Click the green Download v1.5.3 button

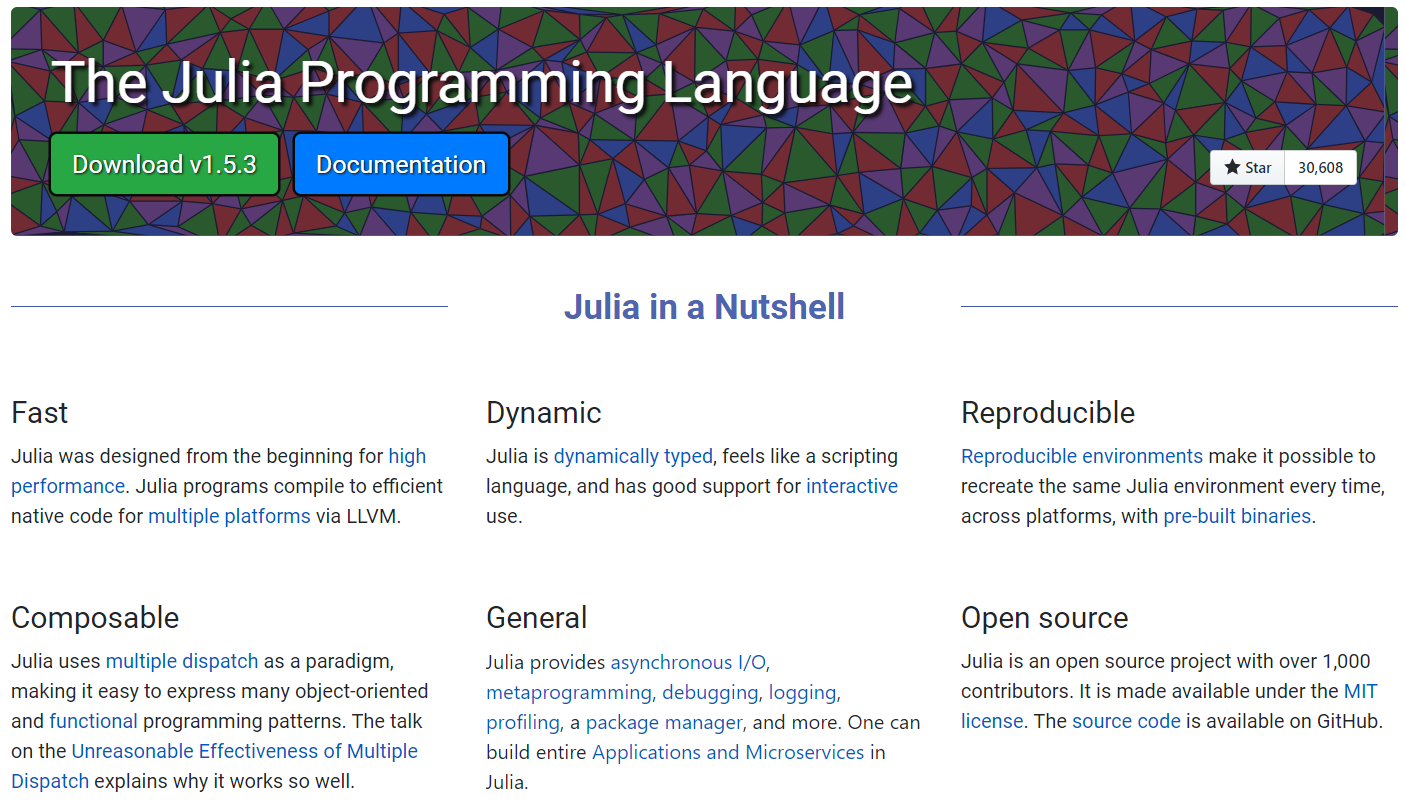[164, 164]
